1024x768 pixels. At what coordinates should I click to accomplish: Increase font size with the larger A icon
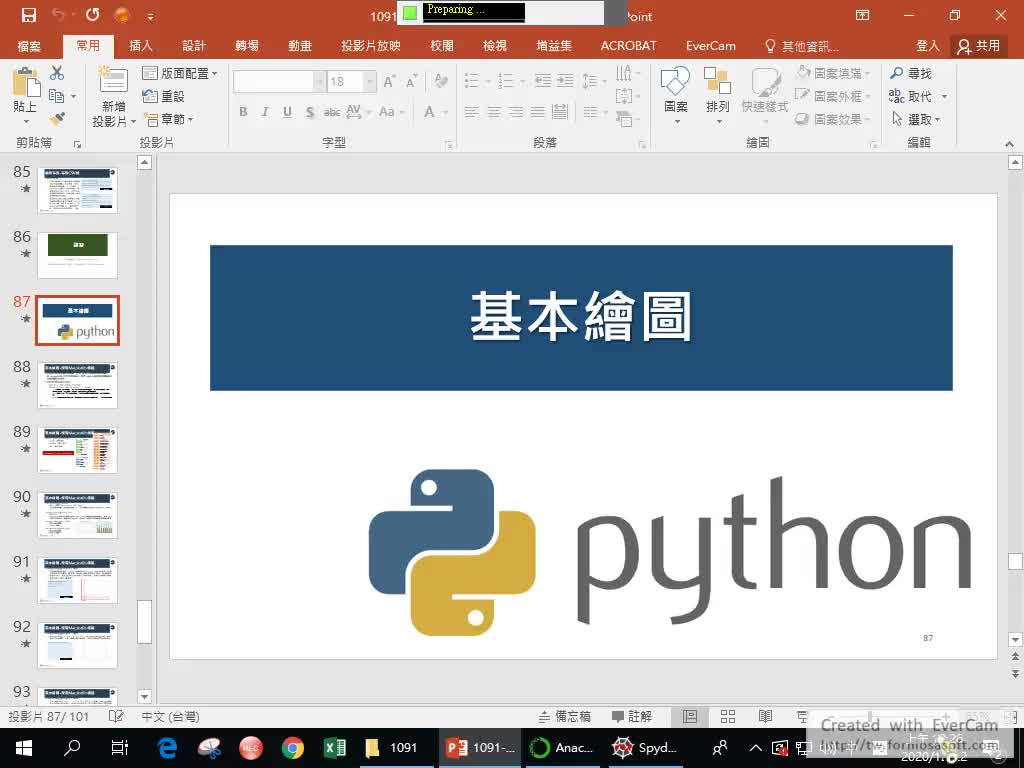point(389,82)
